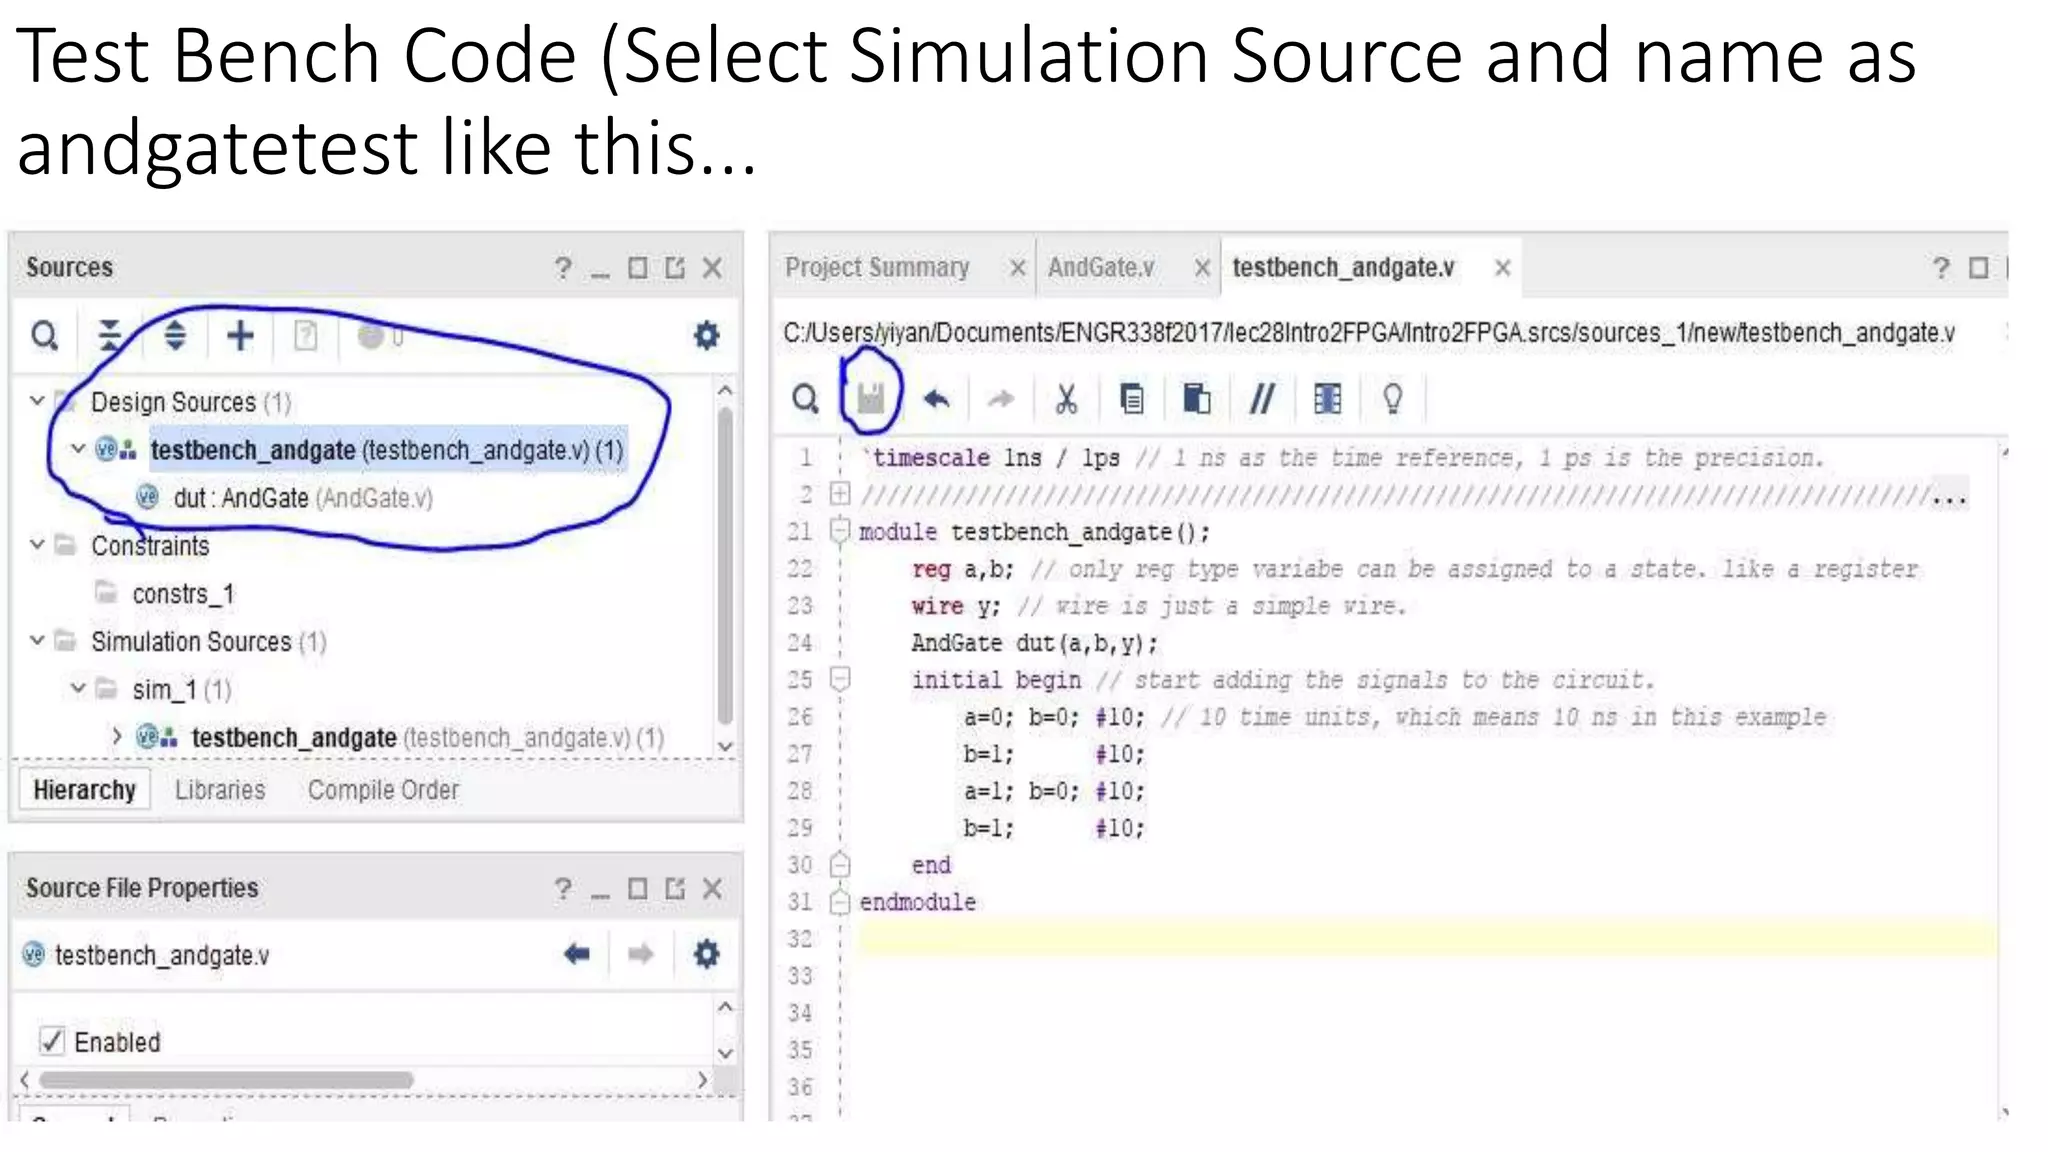Image resolution: width=2048 pixels, height=1152 pixels.
Task: Collapse the Design Sources node
Action: 37,401
